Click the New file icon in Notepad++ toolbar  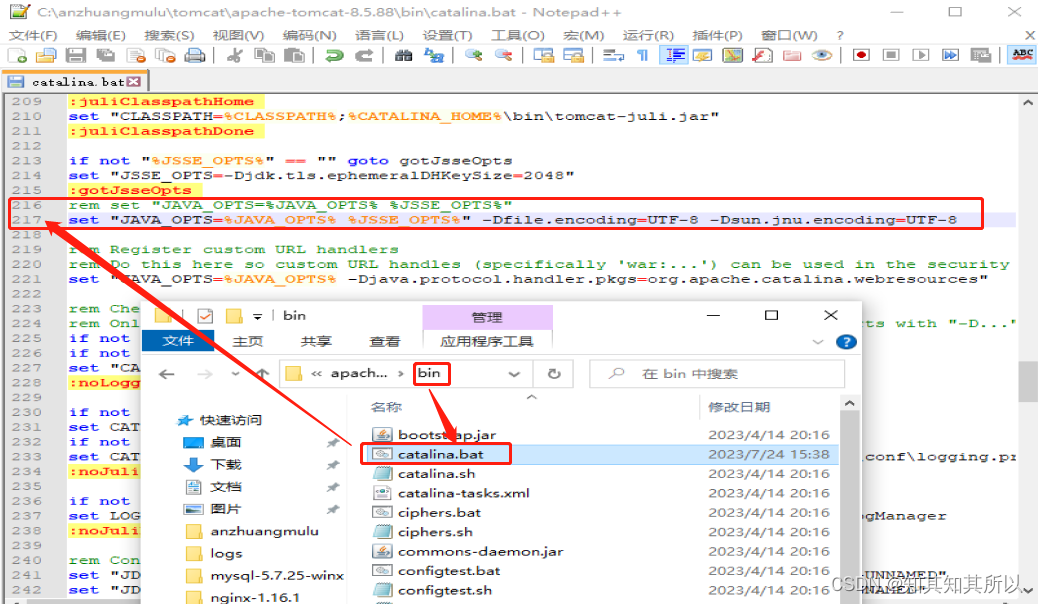point(17,56)
